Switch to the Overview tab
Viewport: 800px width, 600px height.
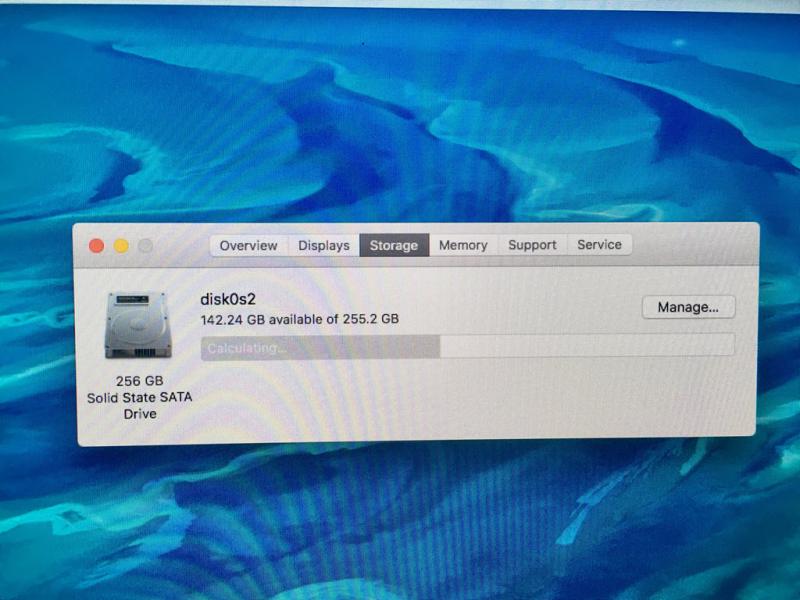(248, 245)
